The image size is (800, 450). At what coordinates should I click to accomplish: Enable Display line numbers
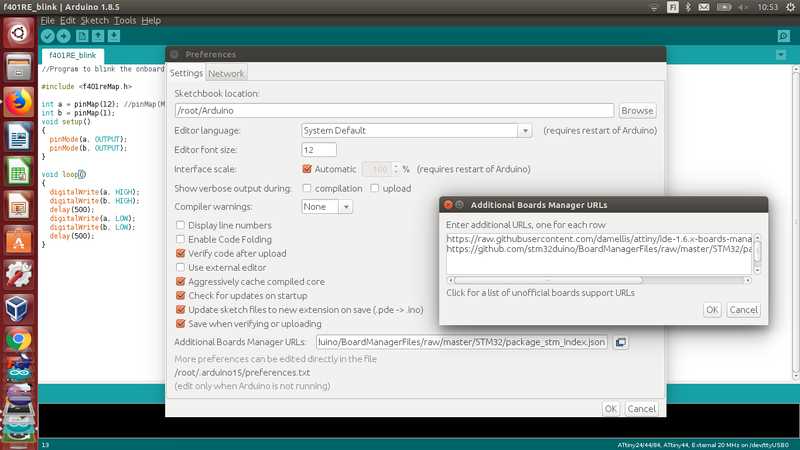[x=180, y=225]
